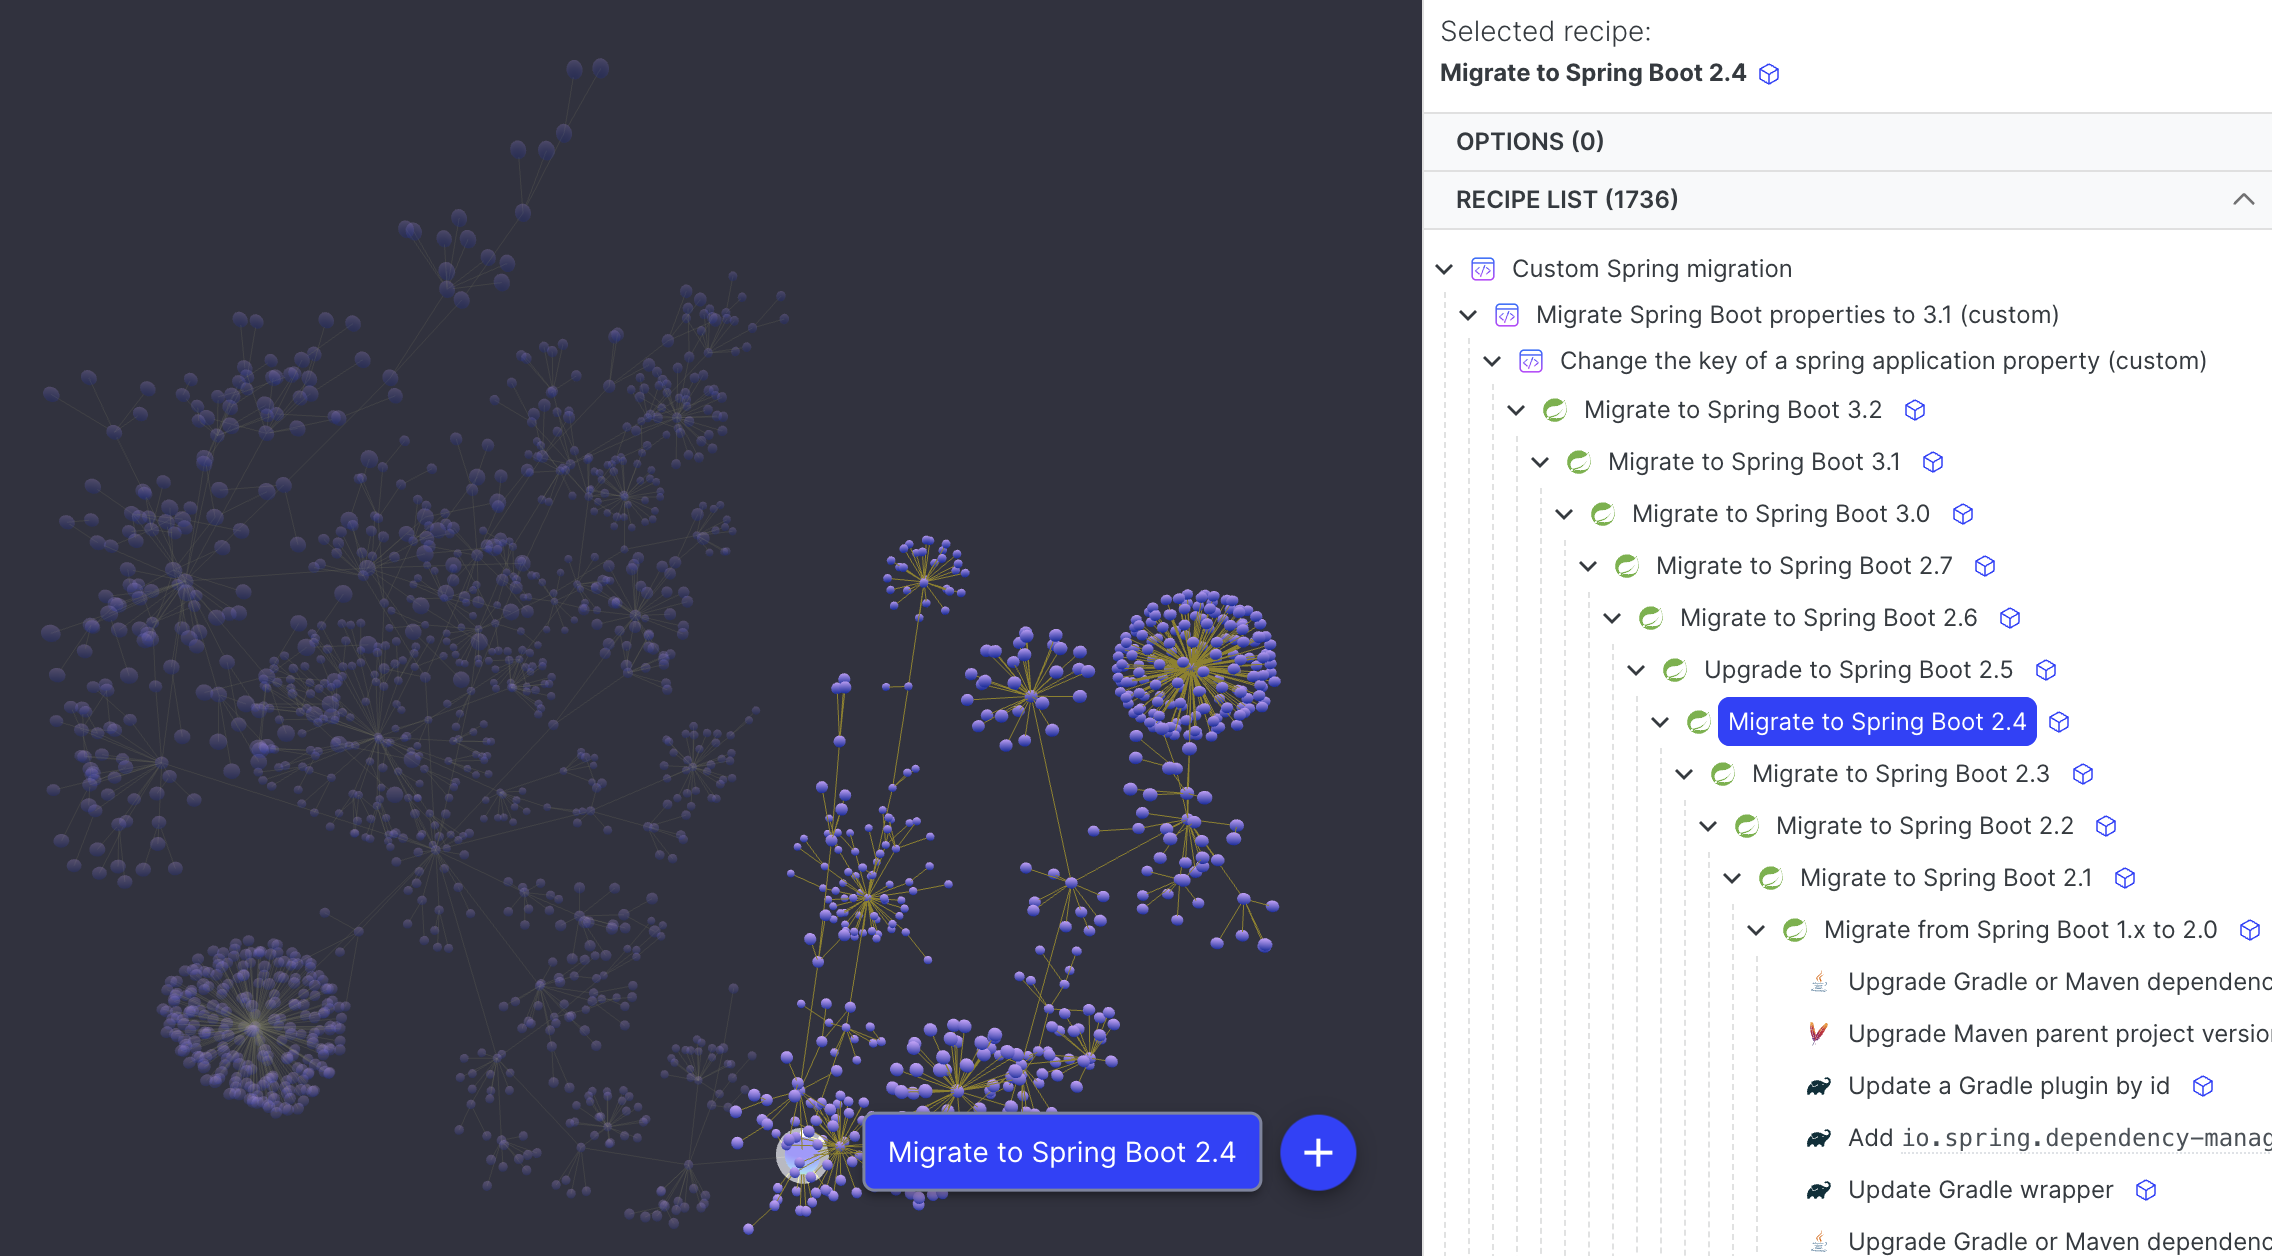
Task: Open cube icon after Update Gradle wrapper
Action: point(2146,1190)
